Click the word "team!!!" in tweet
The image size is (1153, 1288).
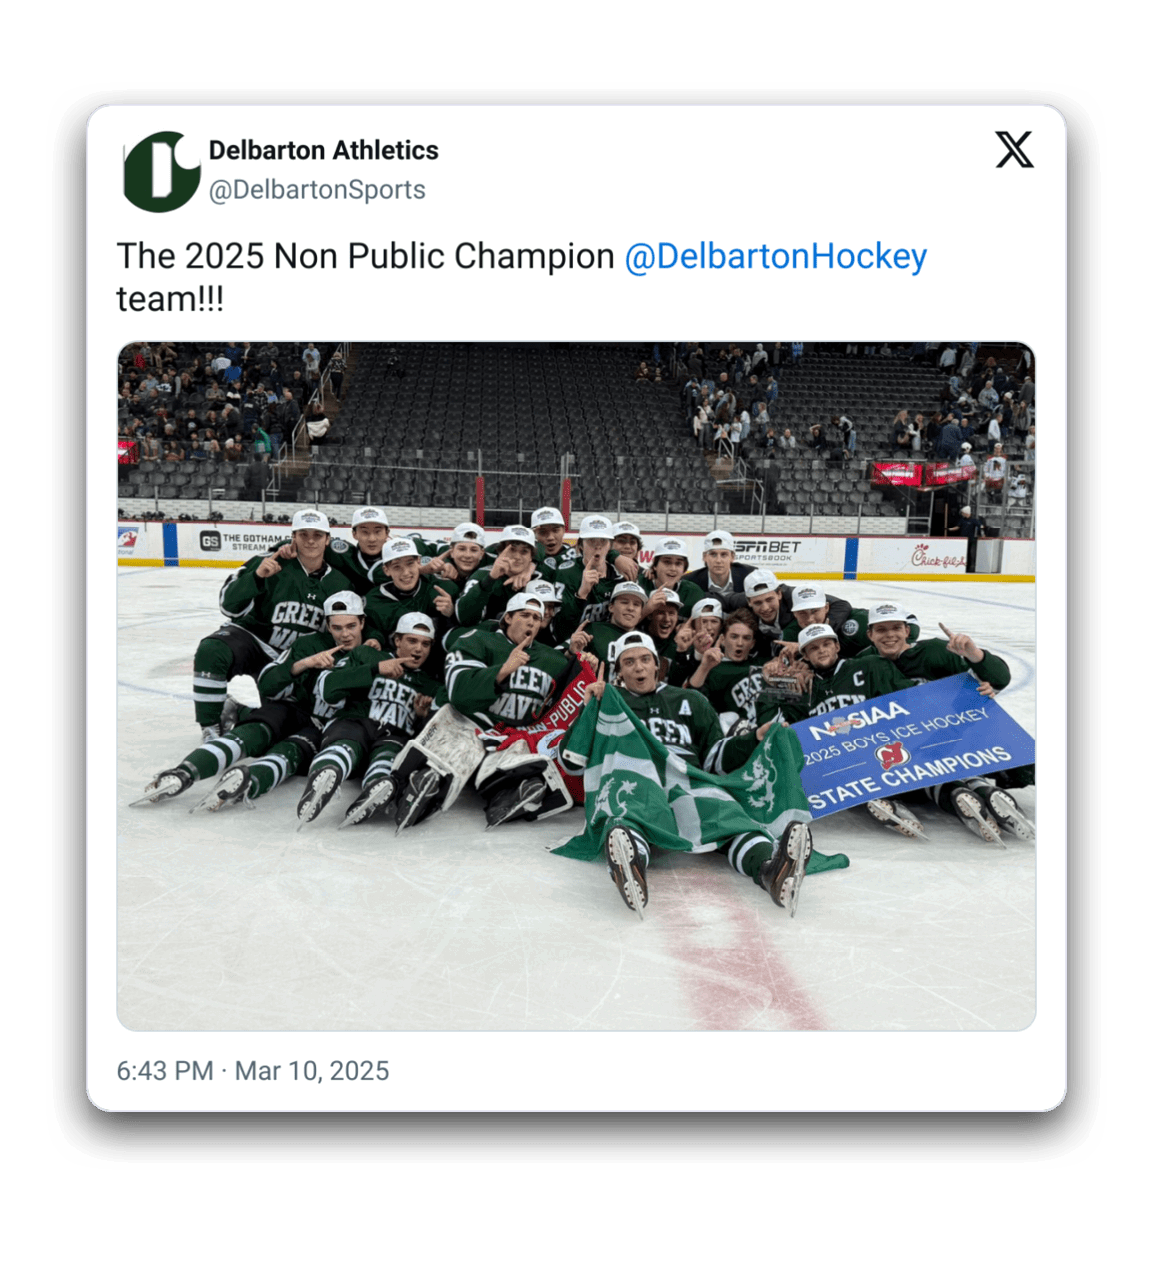pyautogui.click(x=170, y=299)
